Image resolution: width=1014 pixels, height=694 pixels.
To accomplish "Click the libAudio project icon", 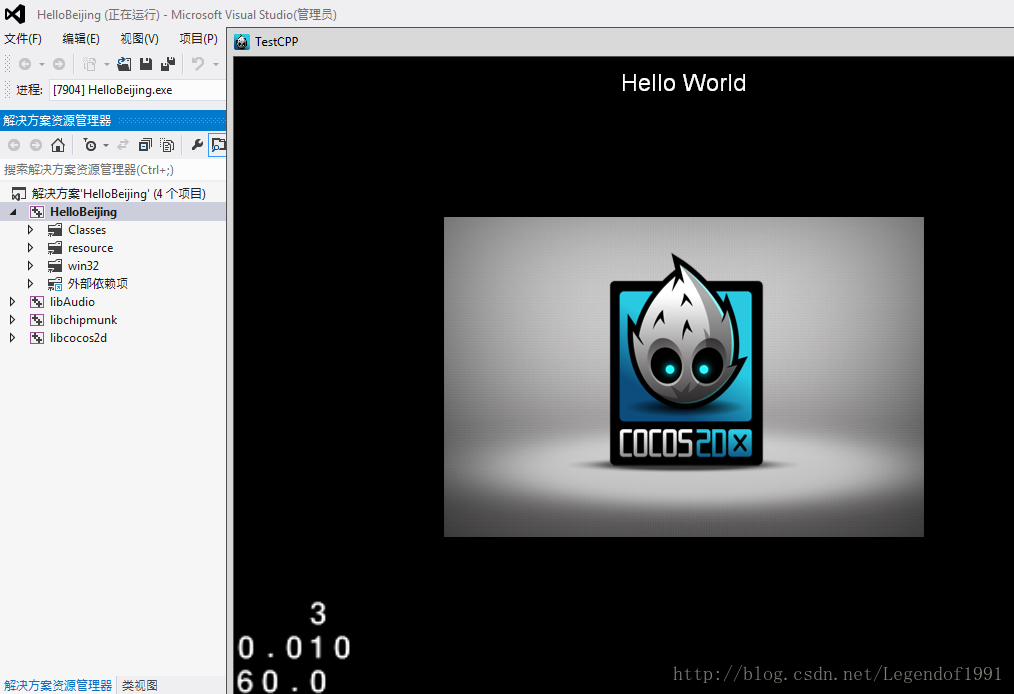I will point(37,302).
